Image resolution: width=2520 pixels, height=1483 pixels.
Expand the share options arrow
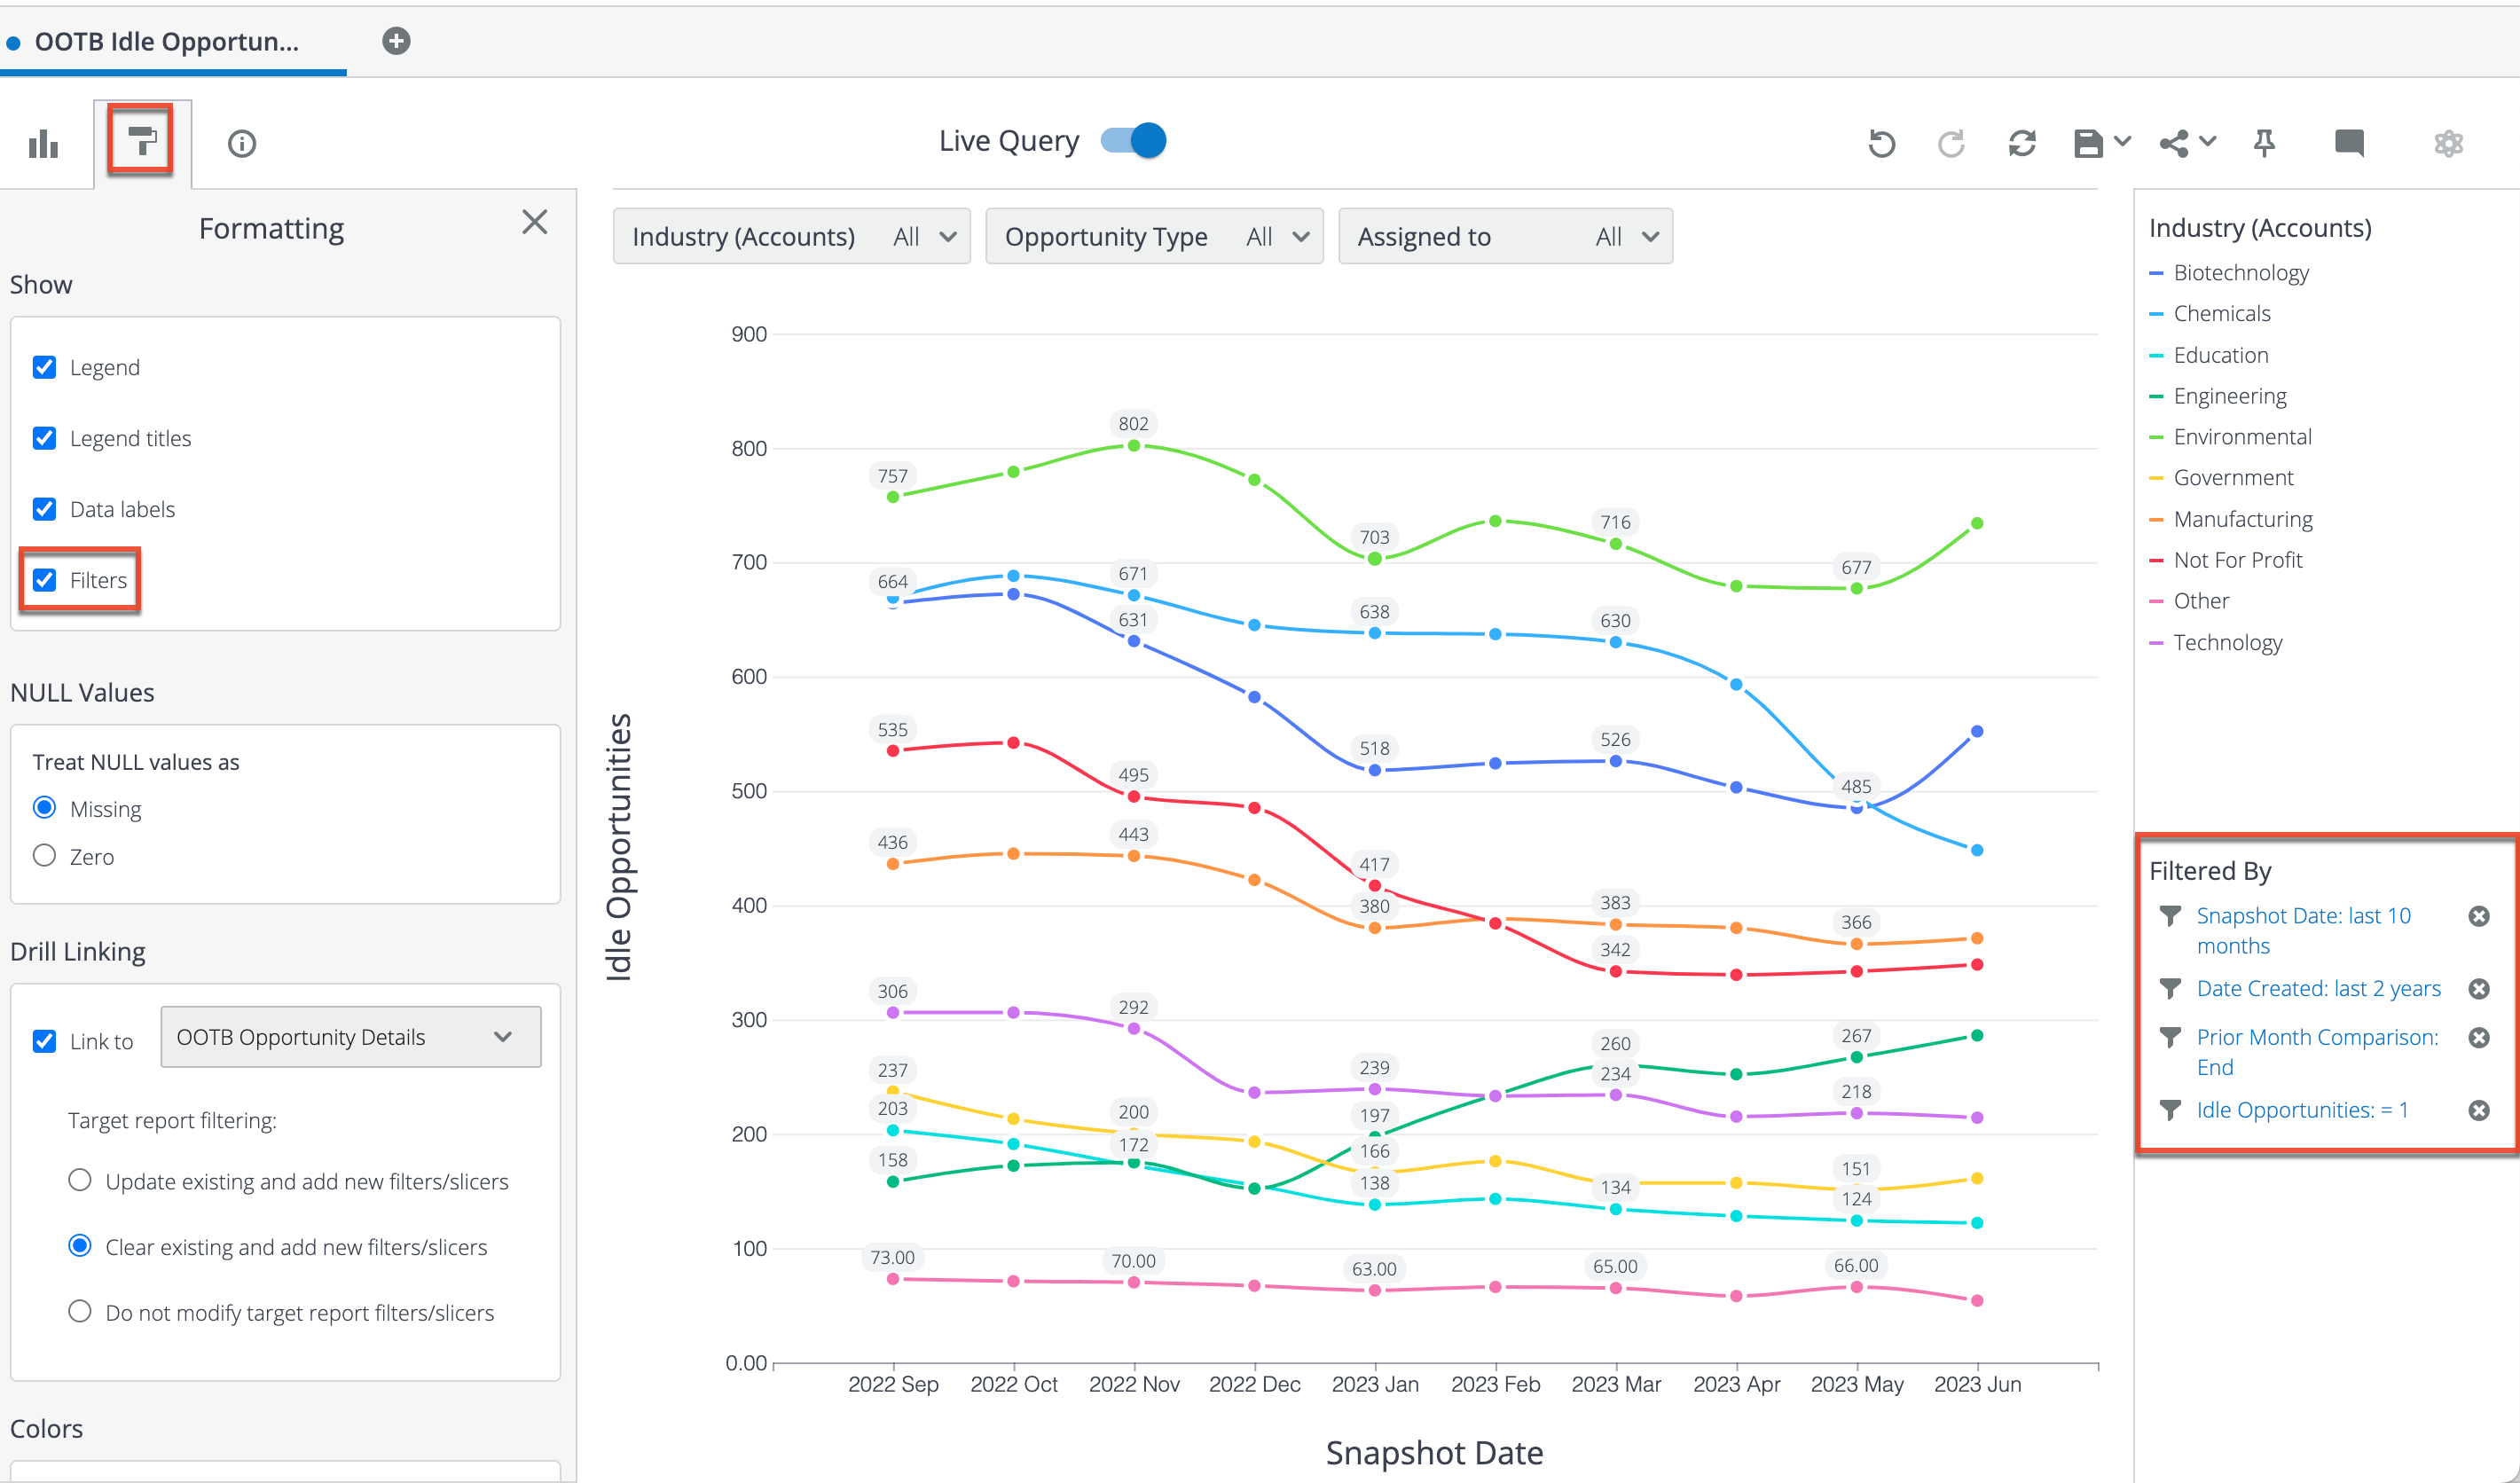pyautogui.click(x=2209, y=142)
